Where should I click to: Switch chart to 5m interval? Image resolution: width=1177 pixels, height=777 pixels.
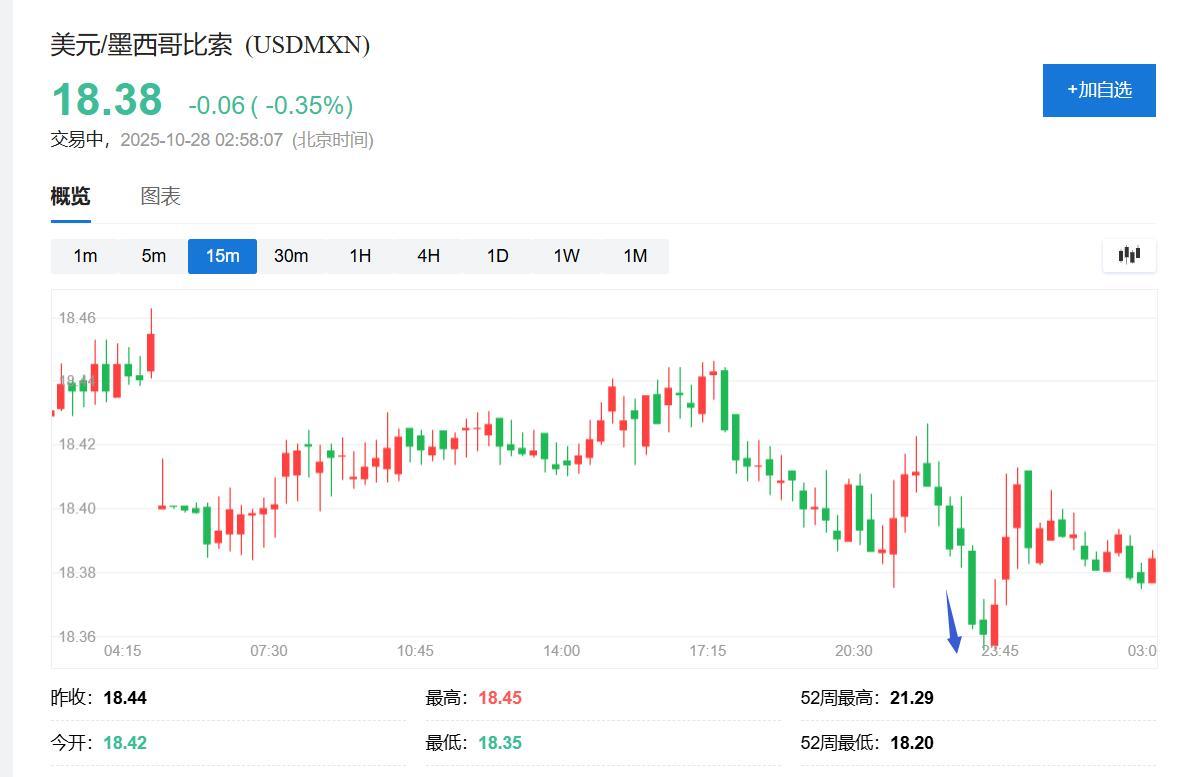coord(153,256)
